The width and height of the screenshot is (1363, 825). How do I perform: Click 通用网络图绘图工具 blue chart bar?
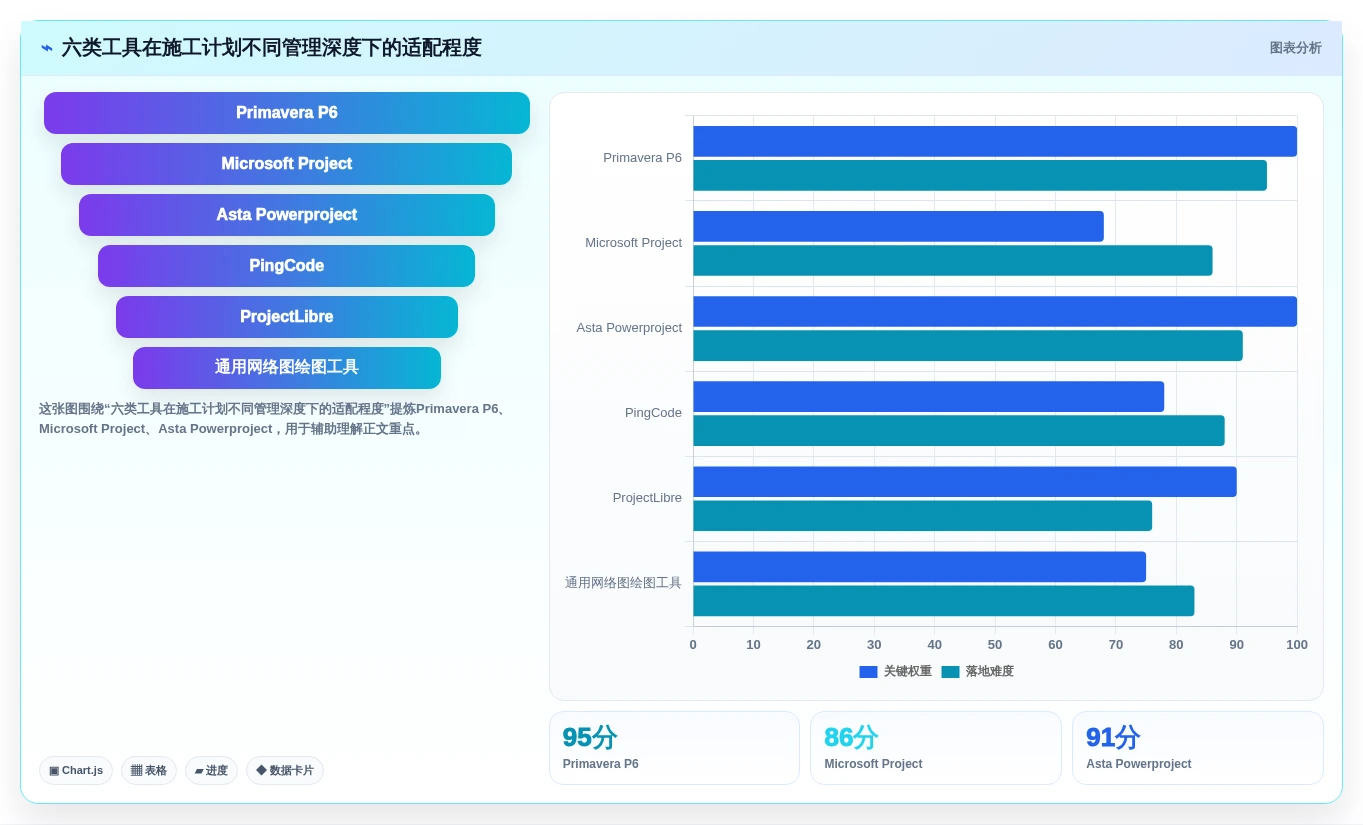coord(920,566)
